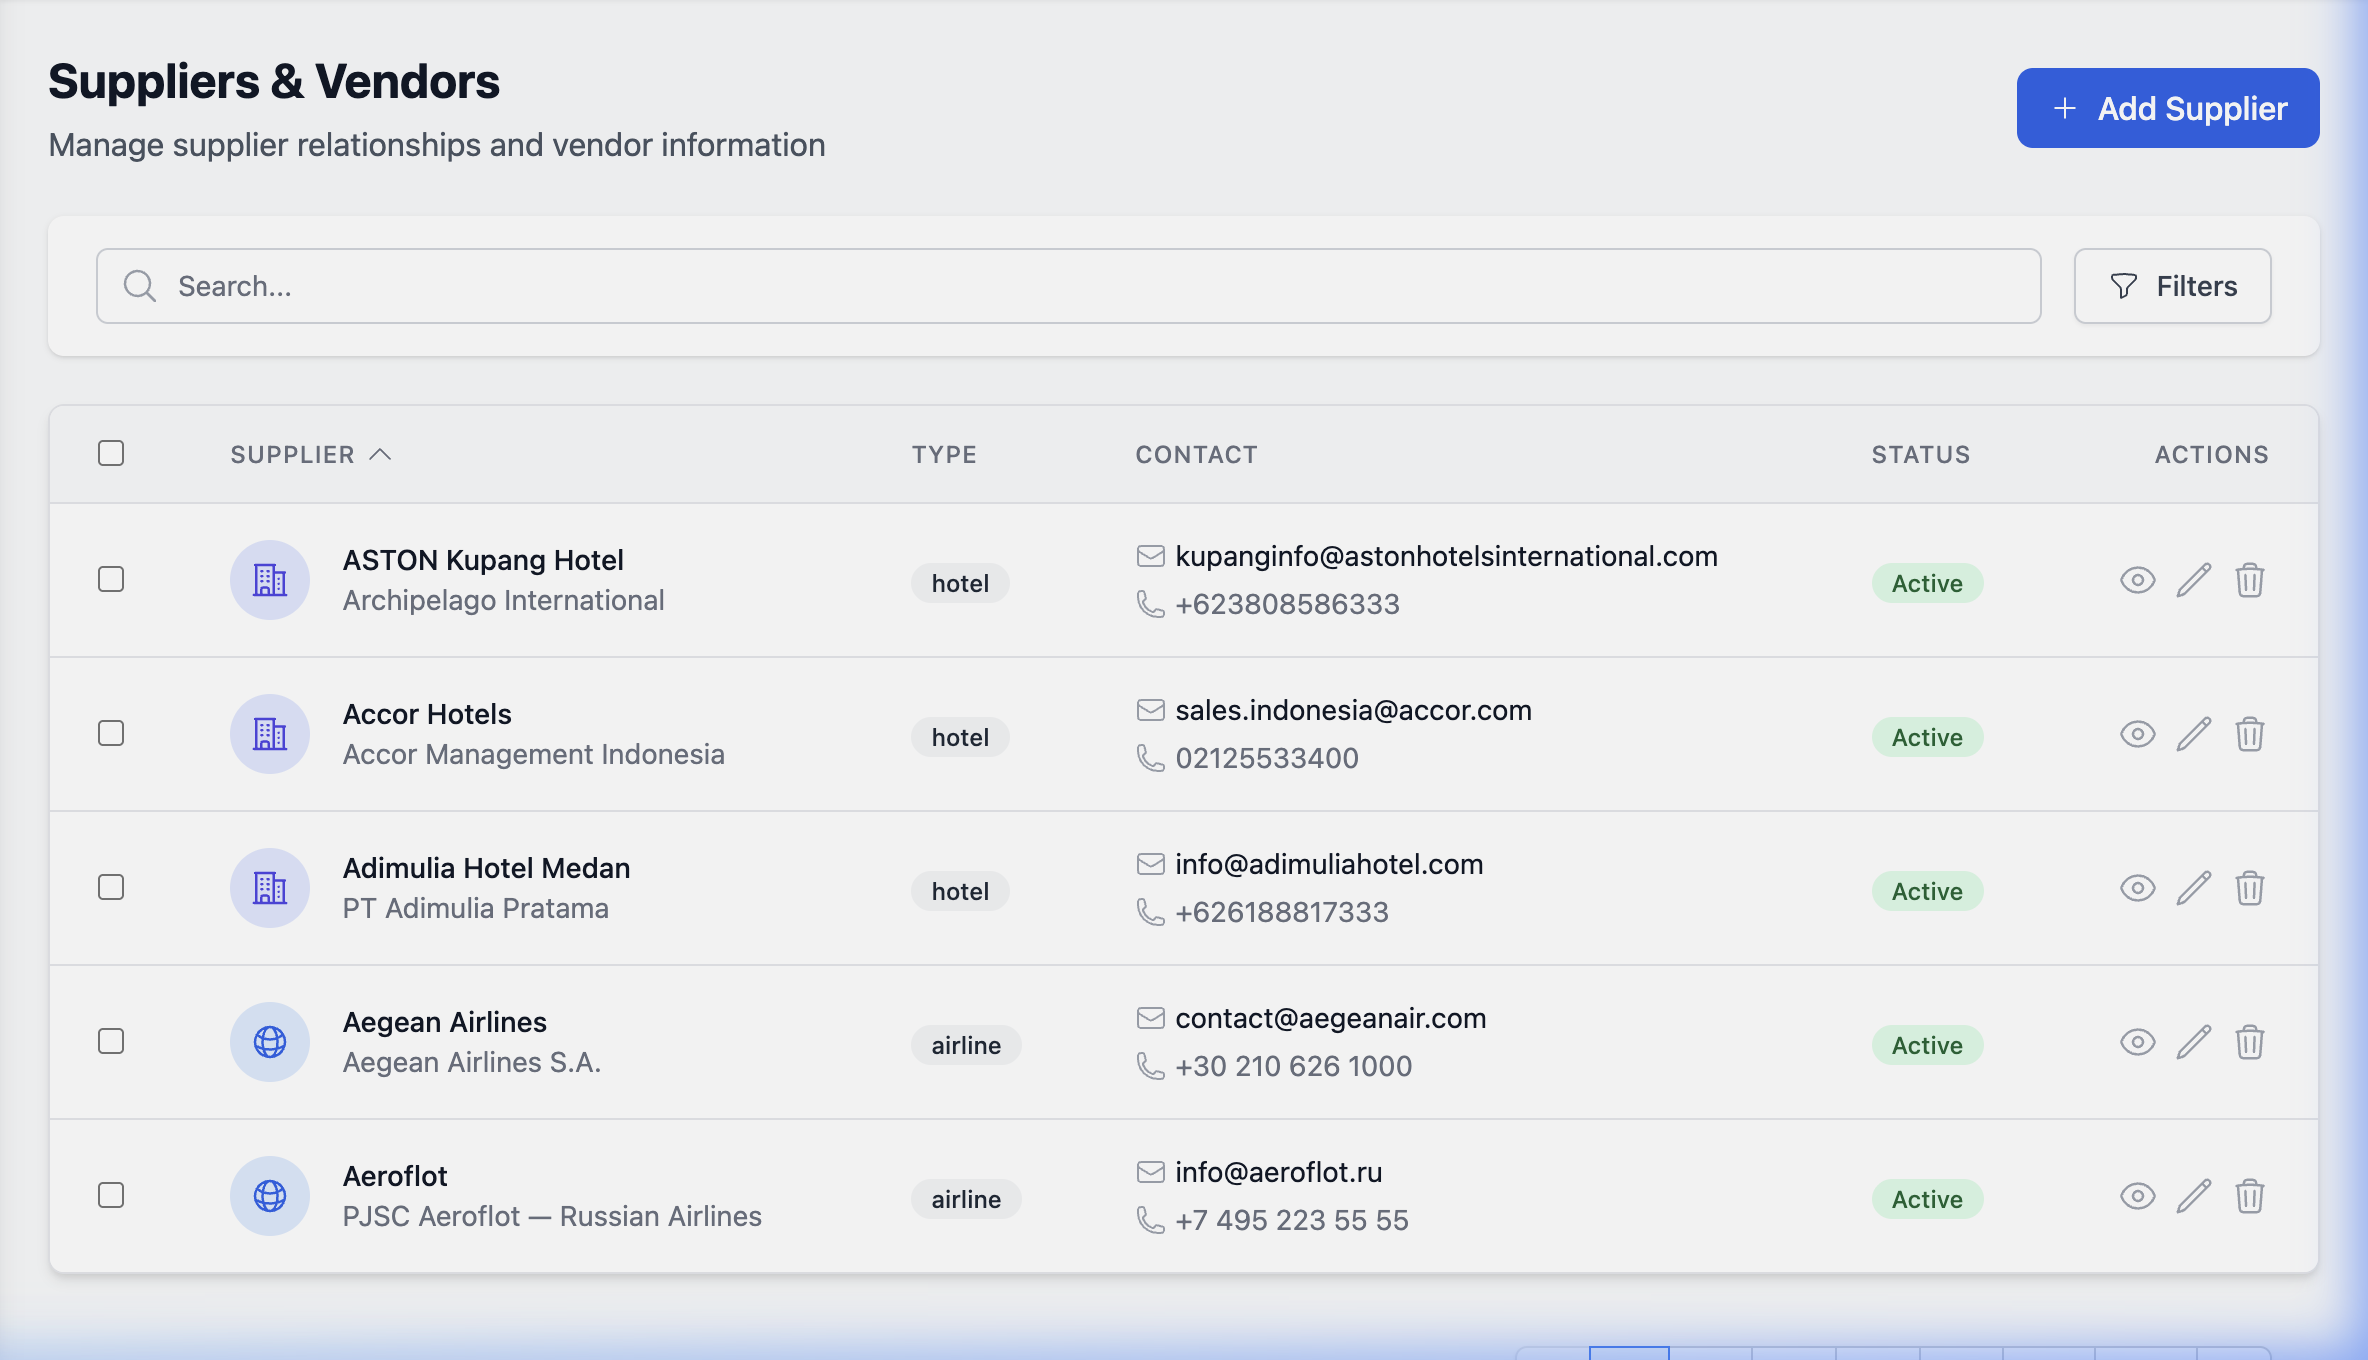Click phone number +623808586333
The height and width of the screenshot is (1360, 2368).
[1287, 604]
